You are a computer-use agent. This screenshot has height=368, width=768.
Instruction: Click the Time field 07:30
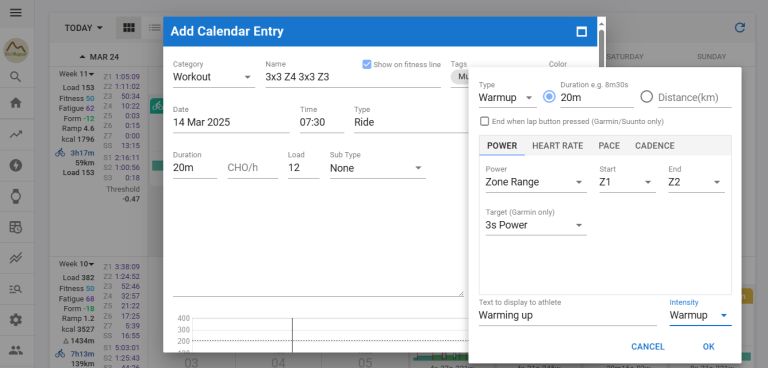pyautogui.click(x=322, y=123)
